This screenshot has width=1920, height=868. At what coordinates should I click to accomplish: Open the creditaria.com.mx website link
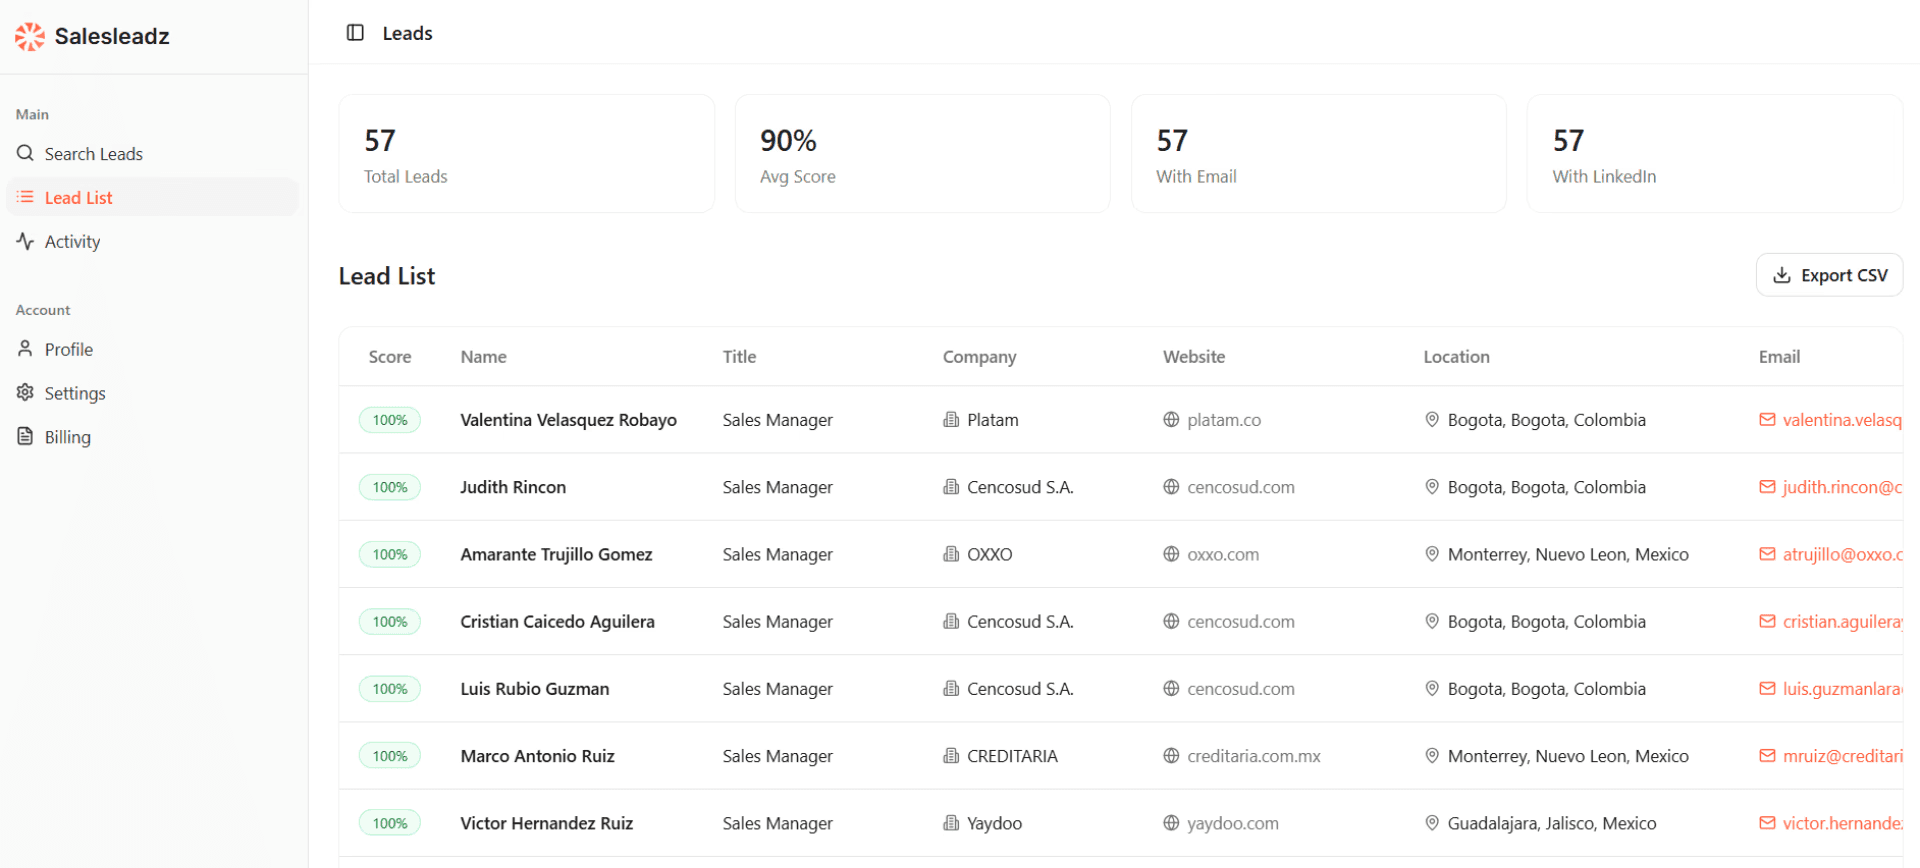pyautogui.click(x=1254, y=756)
